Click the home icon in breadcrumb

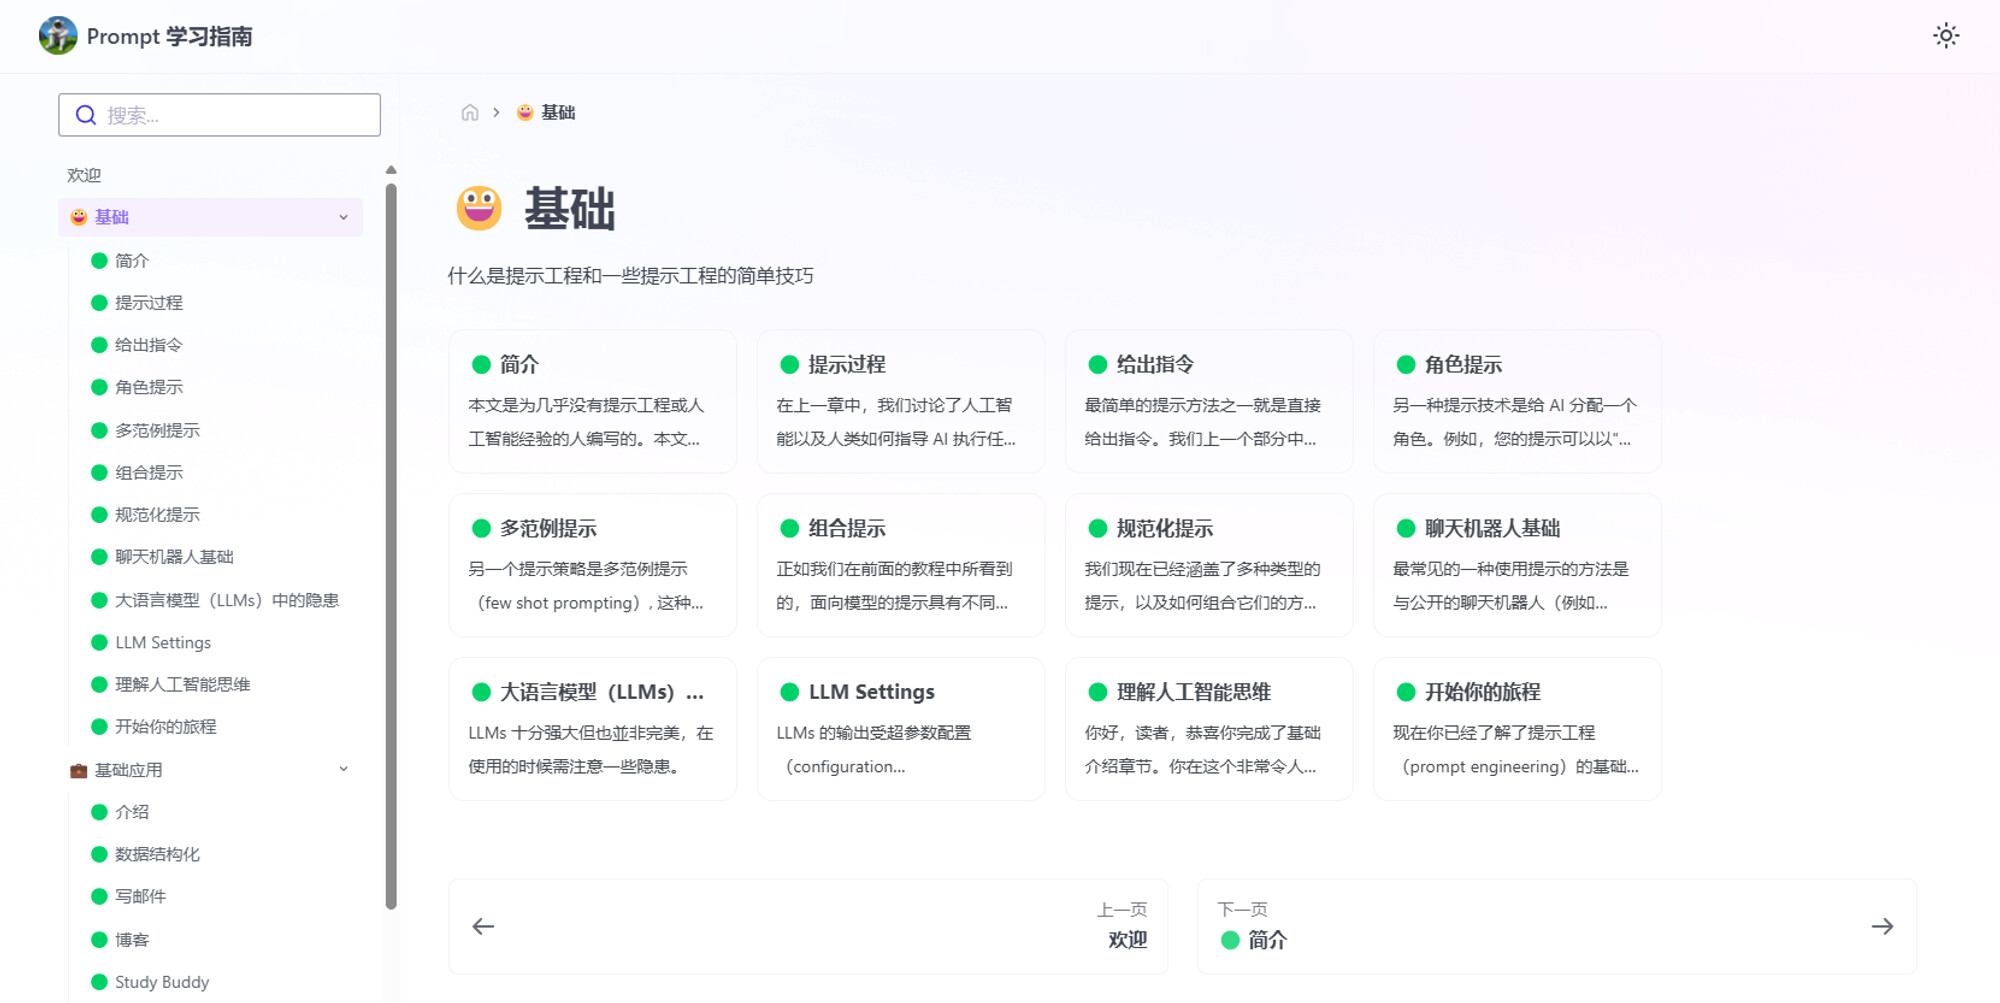[470, 113]
